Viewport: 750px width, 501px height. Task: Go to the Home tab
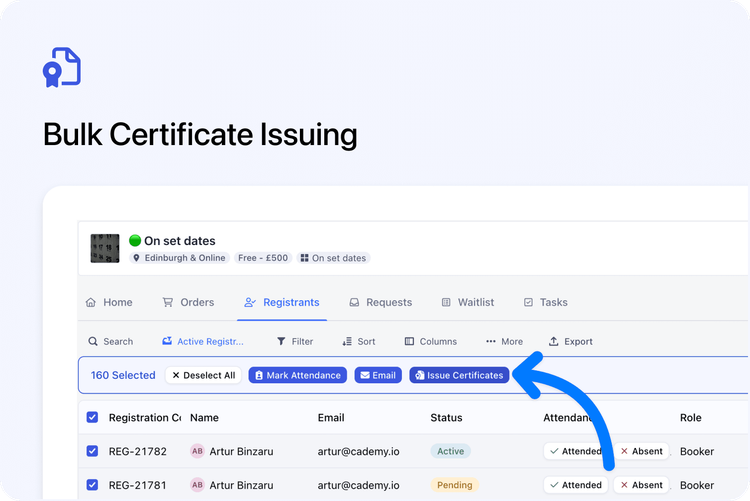tap(109, 302)
